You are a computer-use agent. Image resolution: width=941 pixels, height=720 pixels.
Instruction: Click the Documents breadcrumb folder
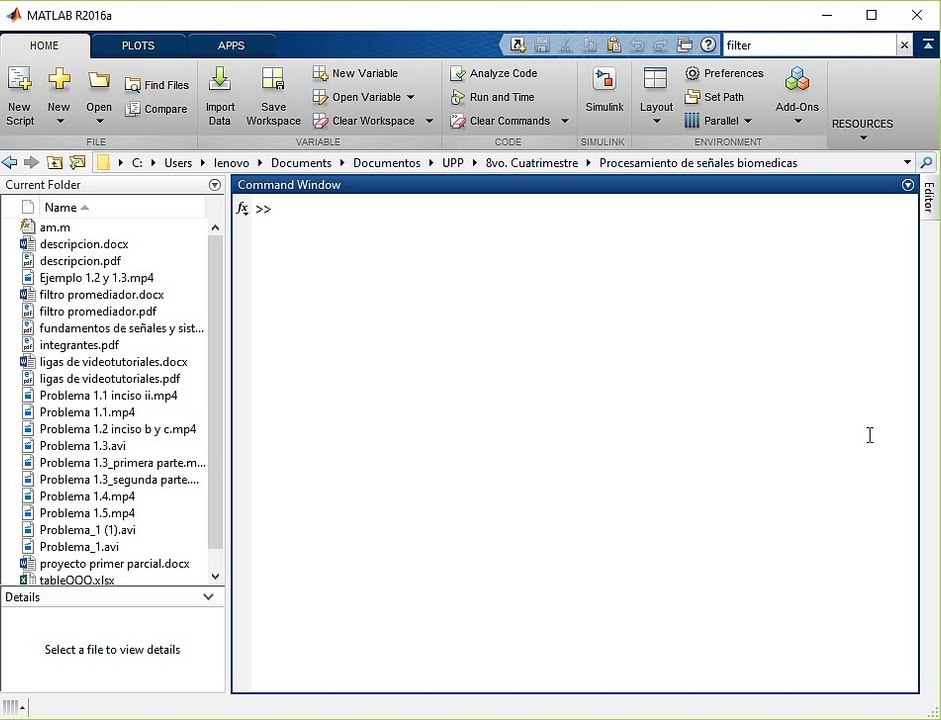coord(301,163)
